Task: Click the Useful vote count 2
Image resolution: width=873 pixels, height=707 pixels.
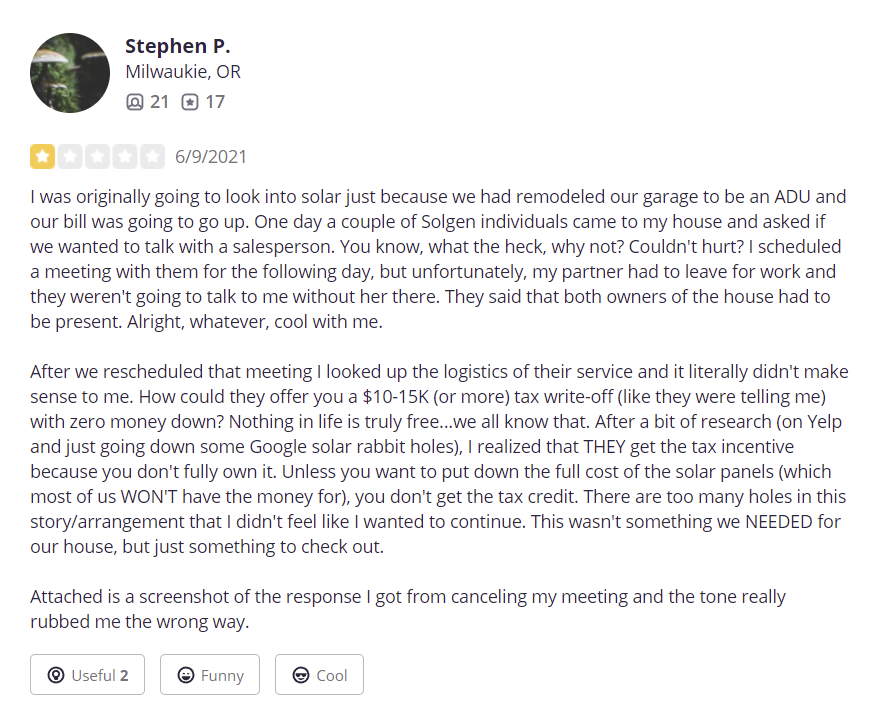Action: pos(124,675)
